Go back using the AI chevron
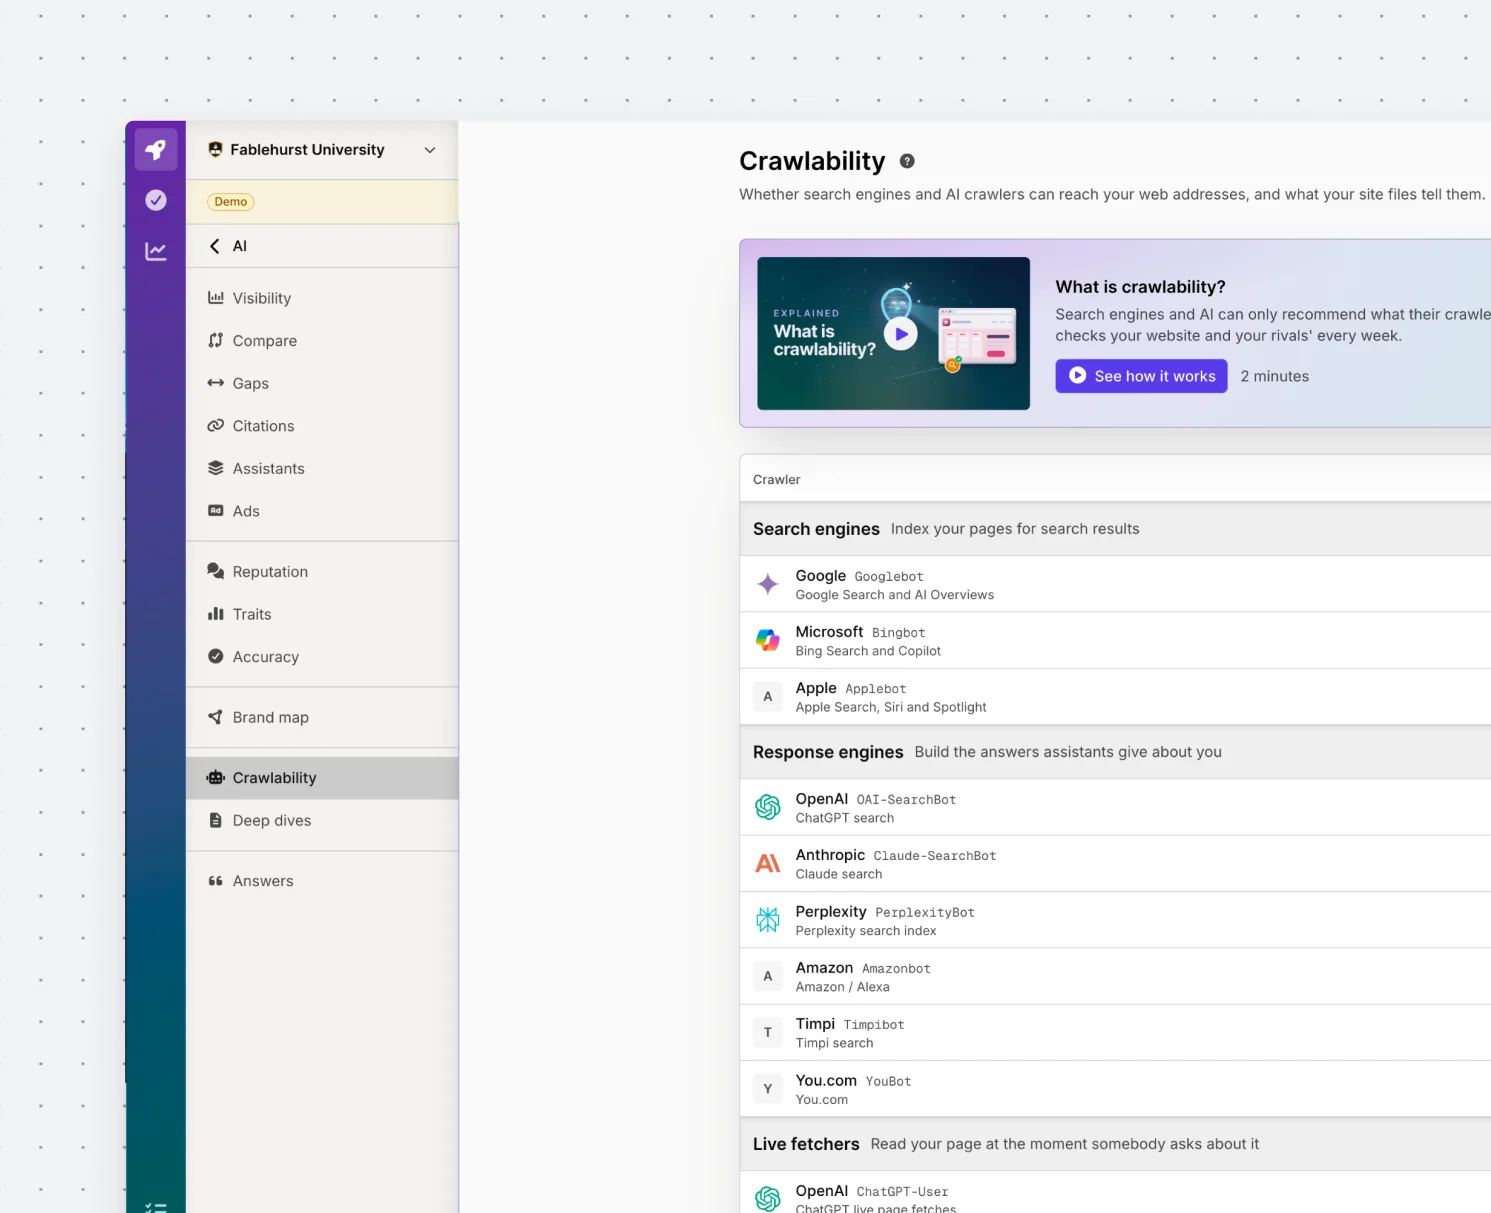The width and height of the screenshot is (1491, 1213). click(x=215, y=246)
